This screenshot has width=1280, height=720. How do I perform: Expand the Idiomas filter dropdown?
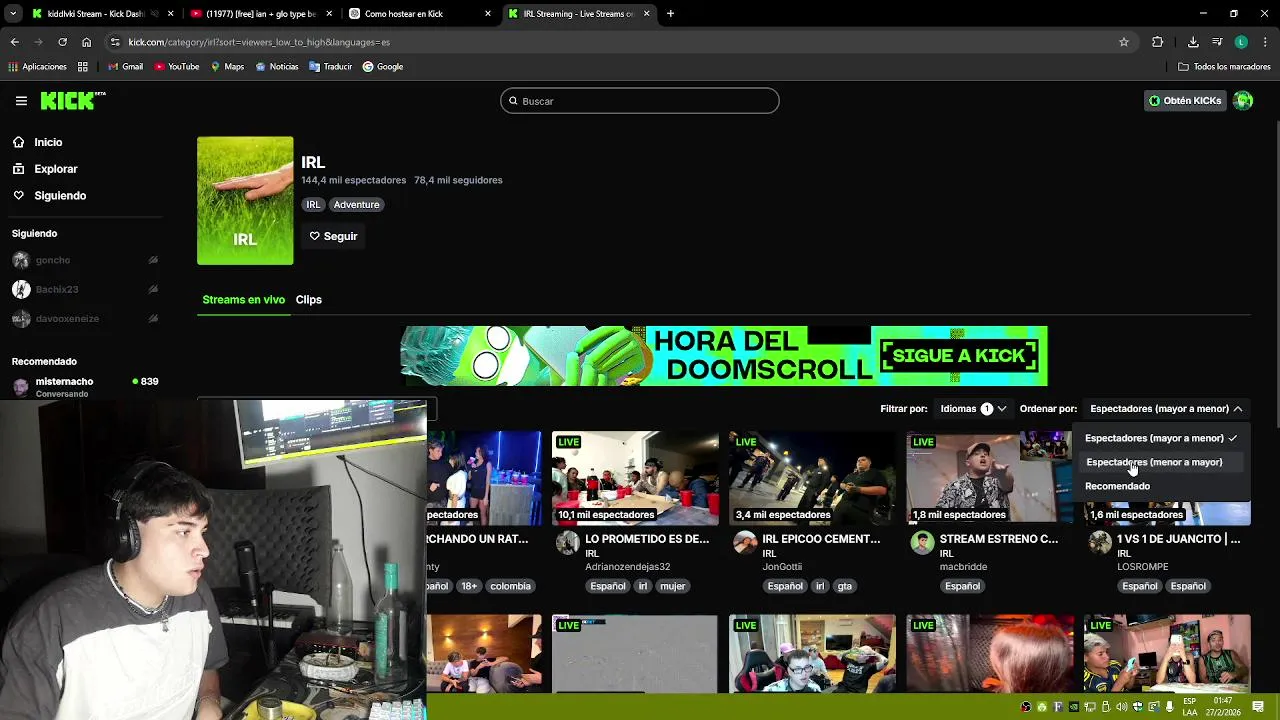973,409
